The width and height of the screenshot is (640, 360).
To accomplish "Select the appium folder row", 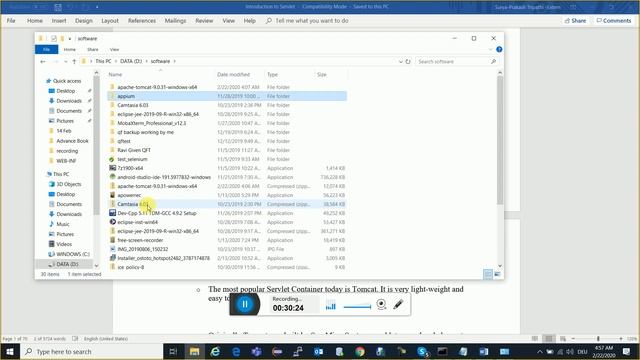I will pyautogui.click(x=227, y=96).
